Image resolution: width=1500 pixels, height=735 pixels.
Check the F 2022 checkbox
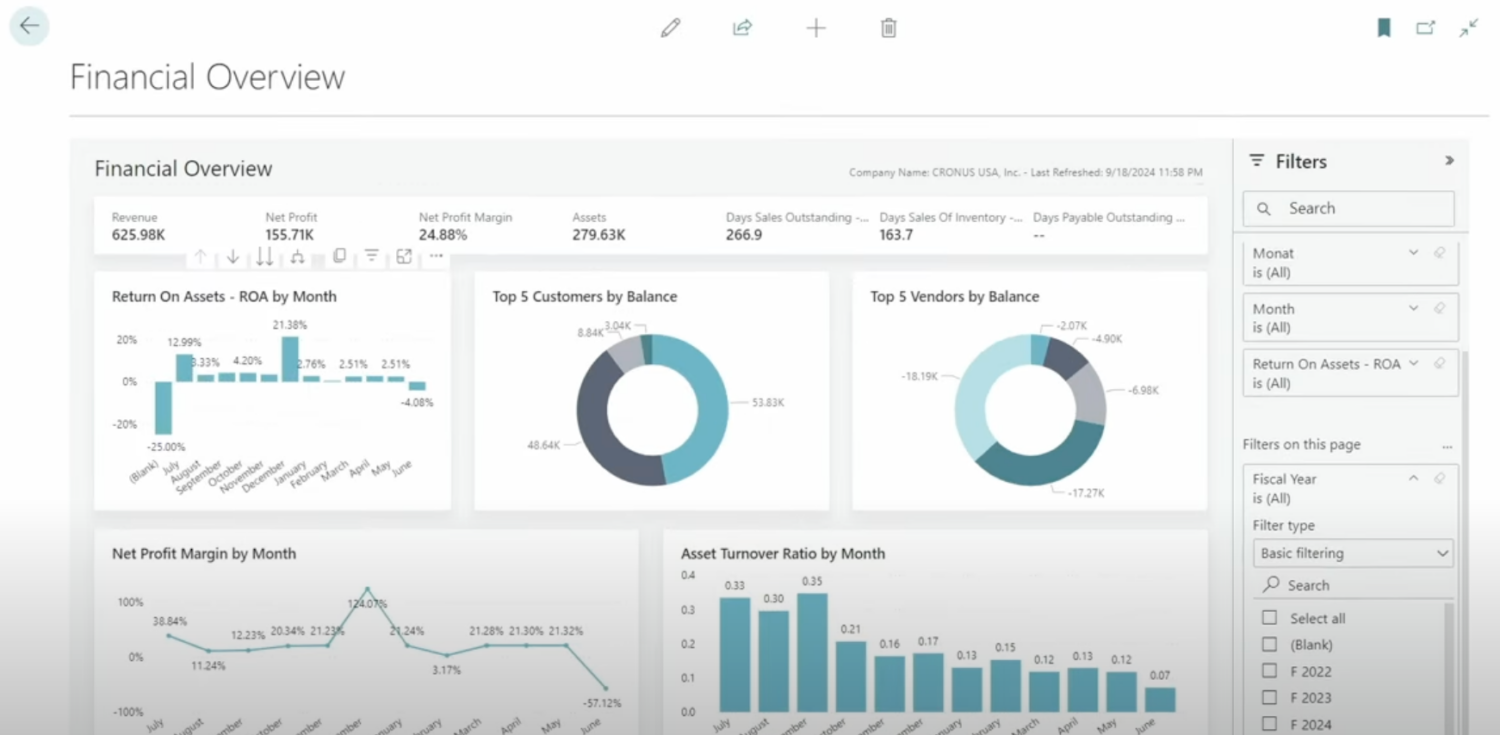coord(1269,671)
